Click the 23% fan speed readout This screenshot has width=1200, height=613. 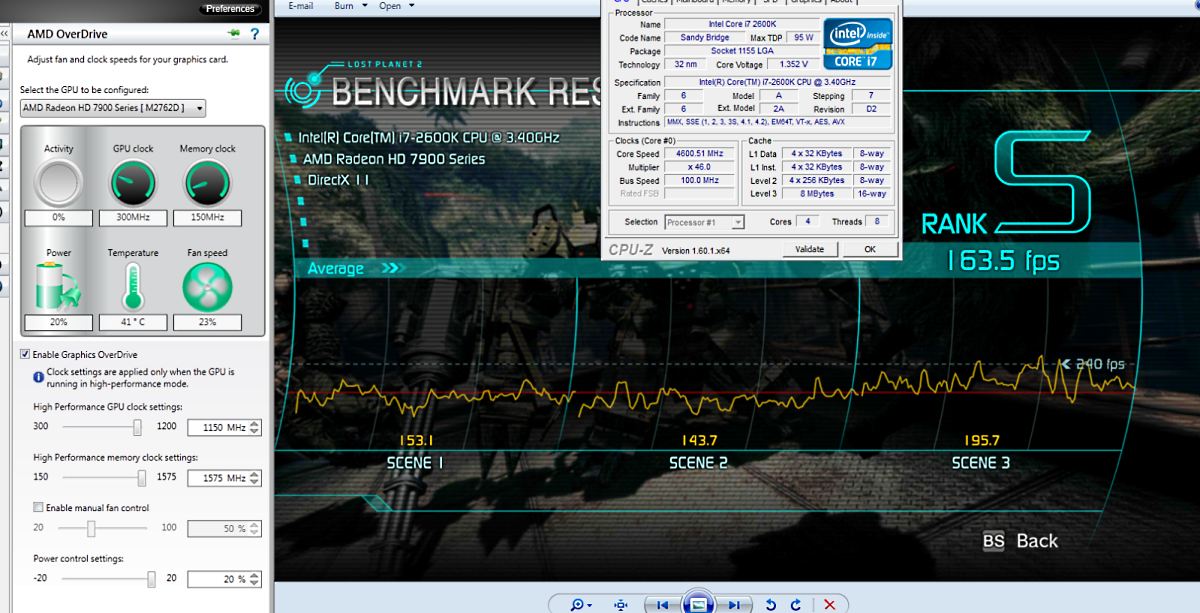208,322
